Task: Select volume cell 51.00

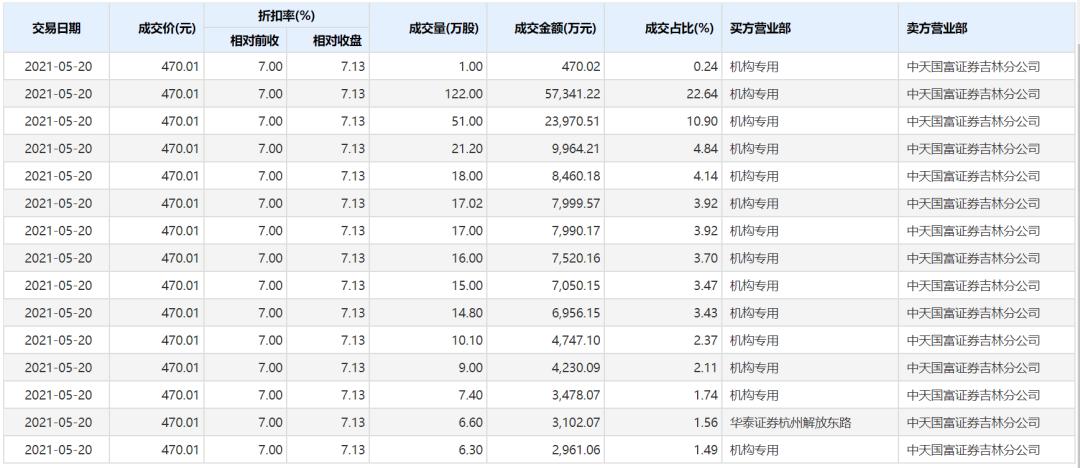Action: [x=468, y=121]
